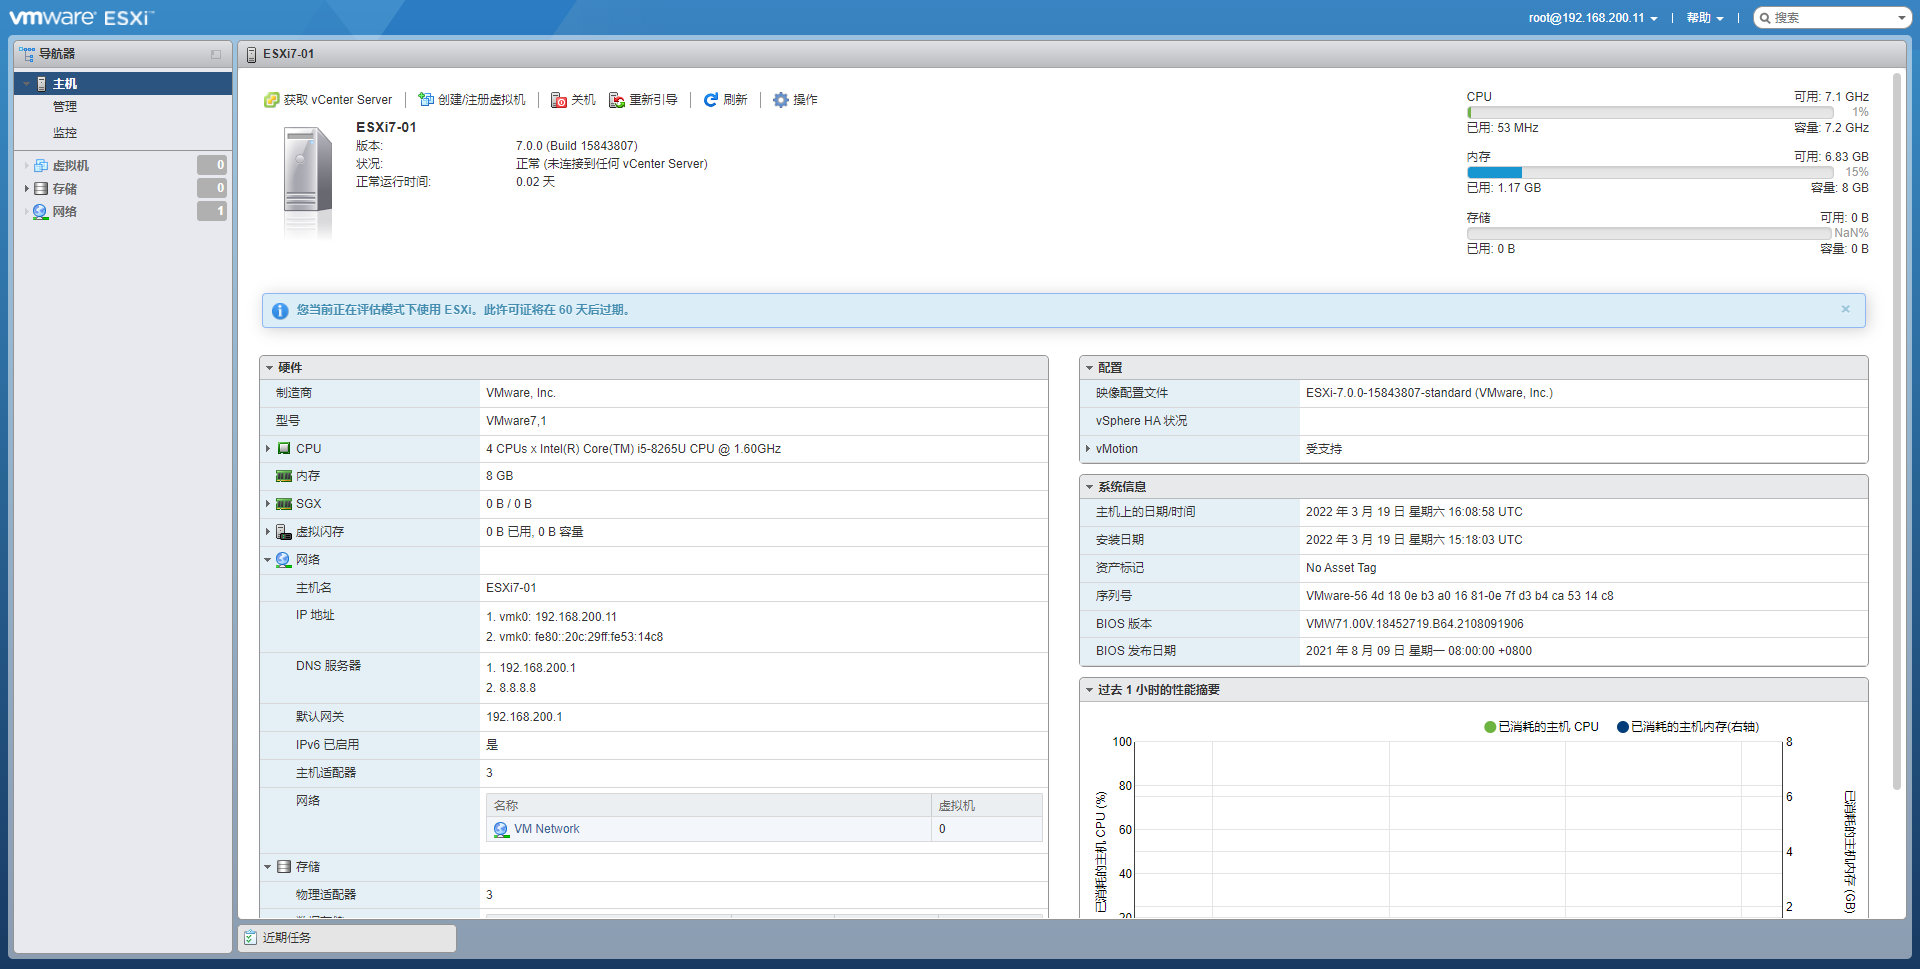Image resolution: width=1920 pixels, height=969 pixels.
Task: Click the search magnifier icon
Action: tap(1766, 18)
